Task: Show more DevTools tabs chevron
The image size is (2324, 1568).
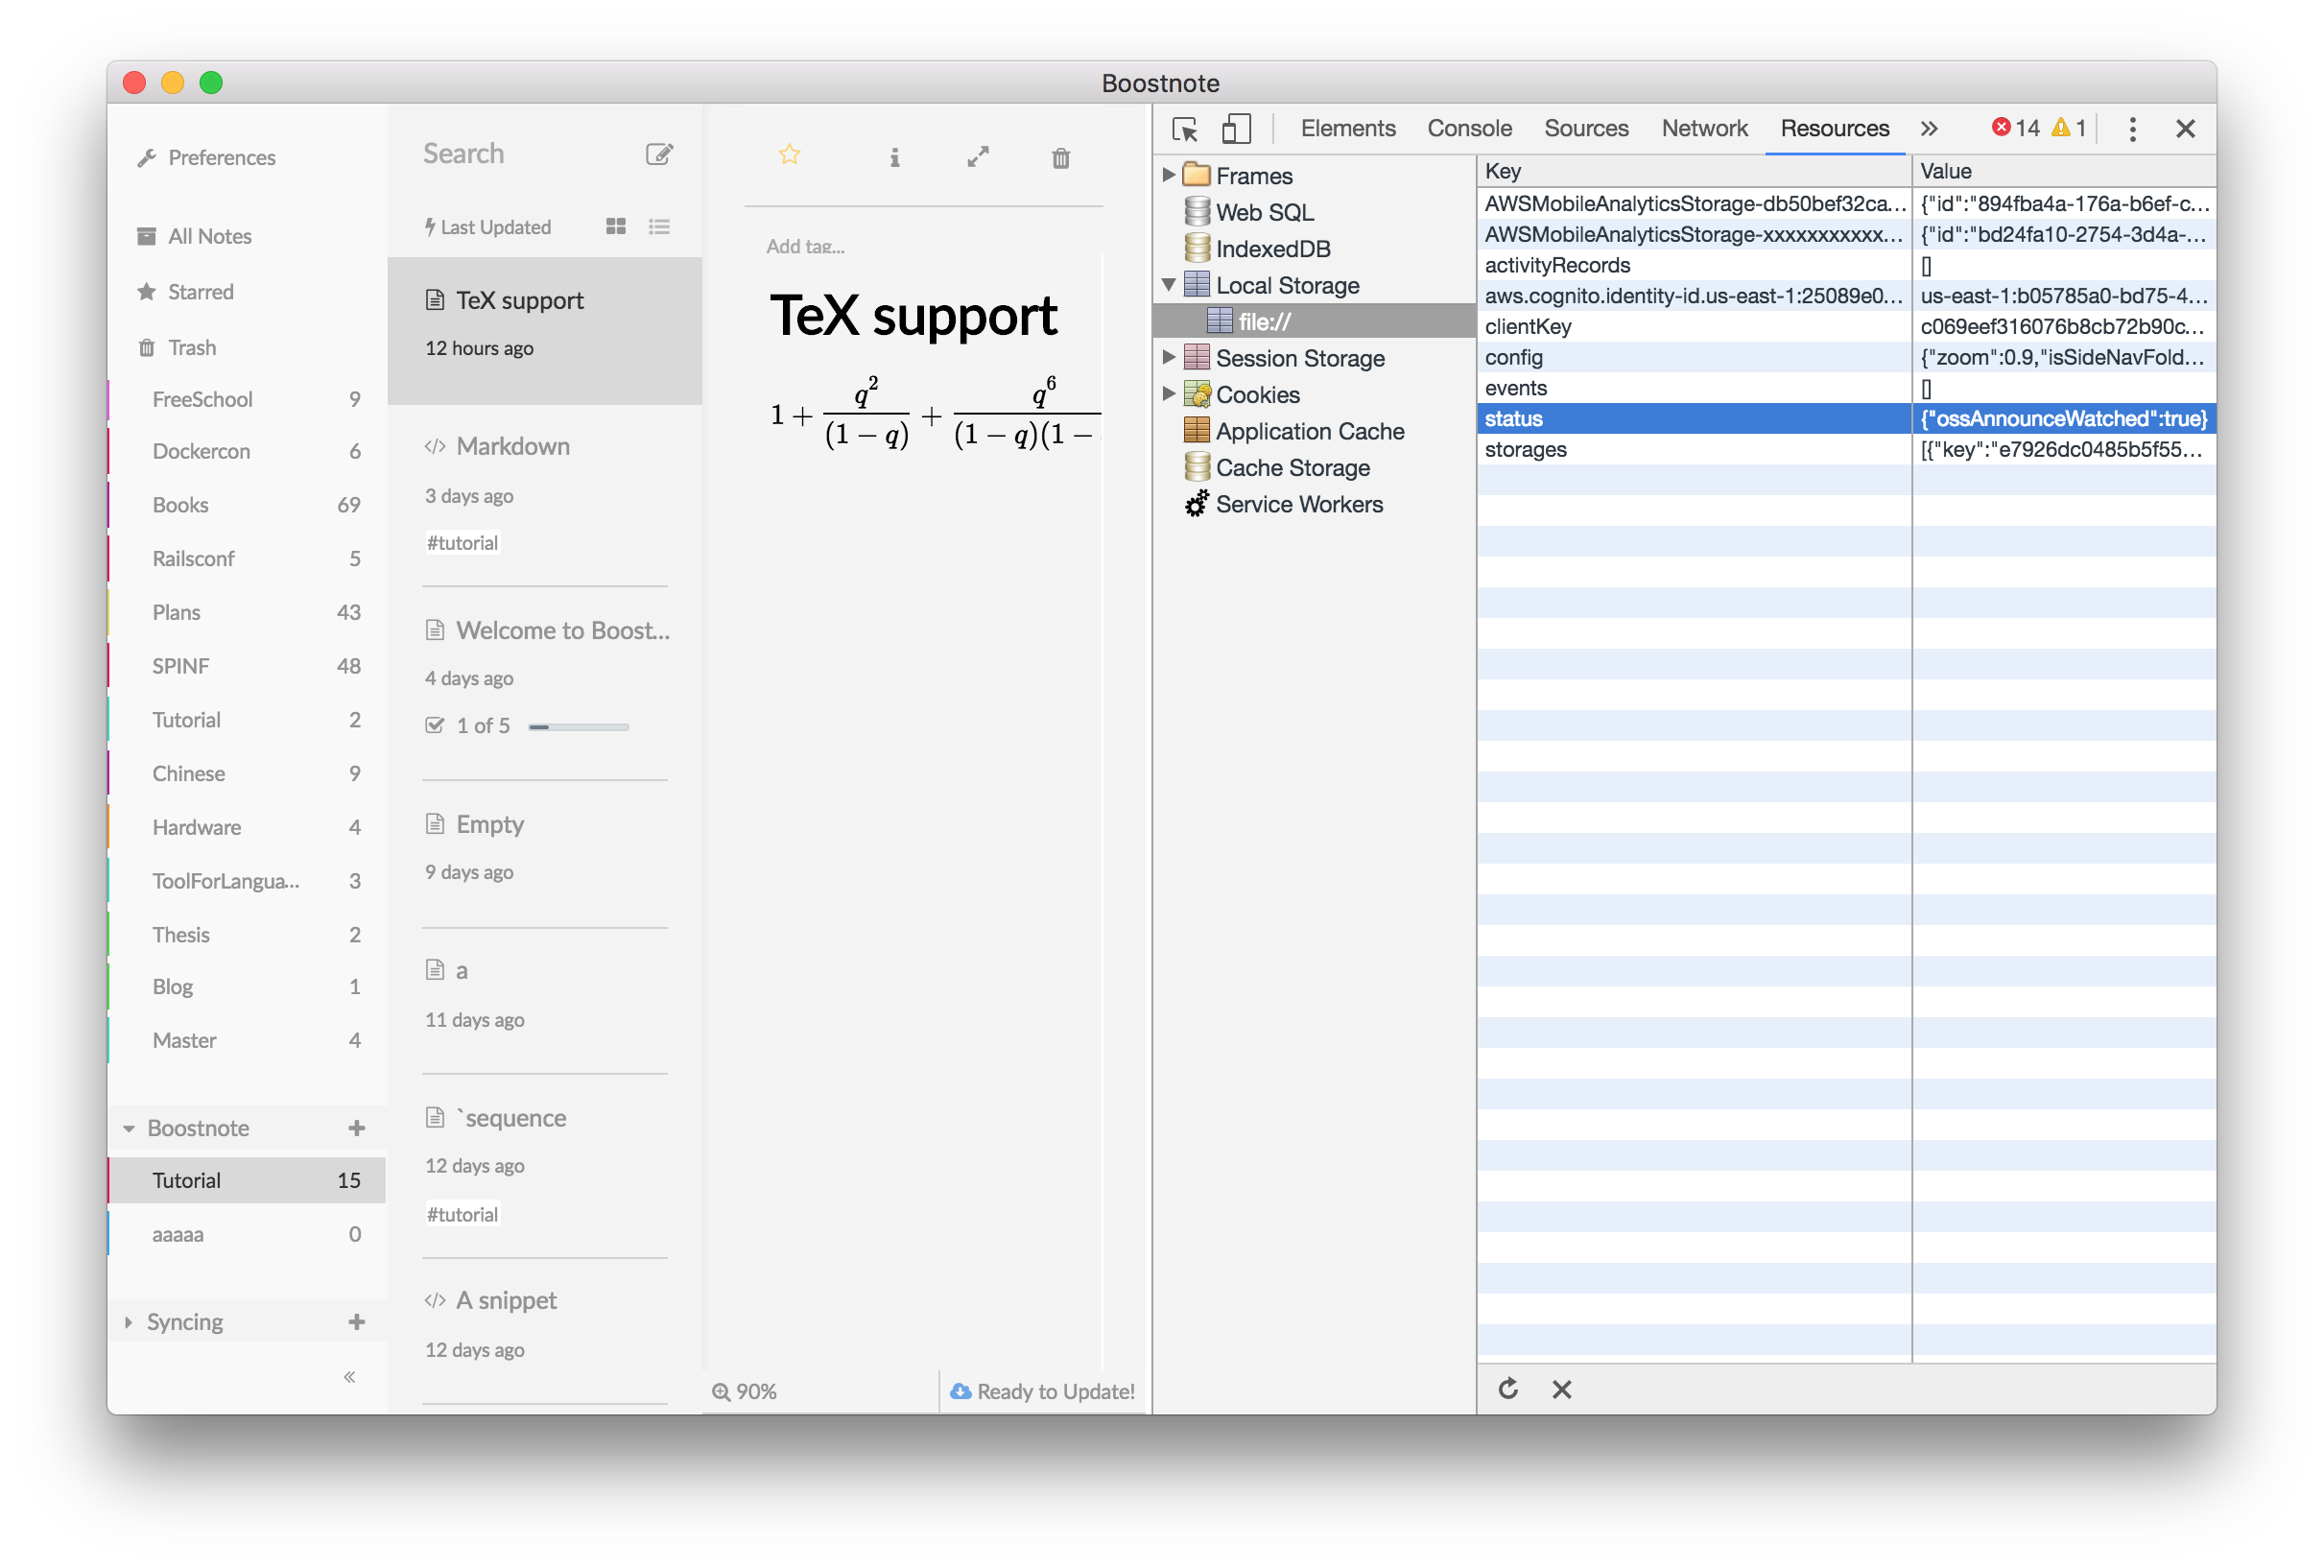Action: coord(1929,129)
